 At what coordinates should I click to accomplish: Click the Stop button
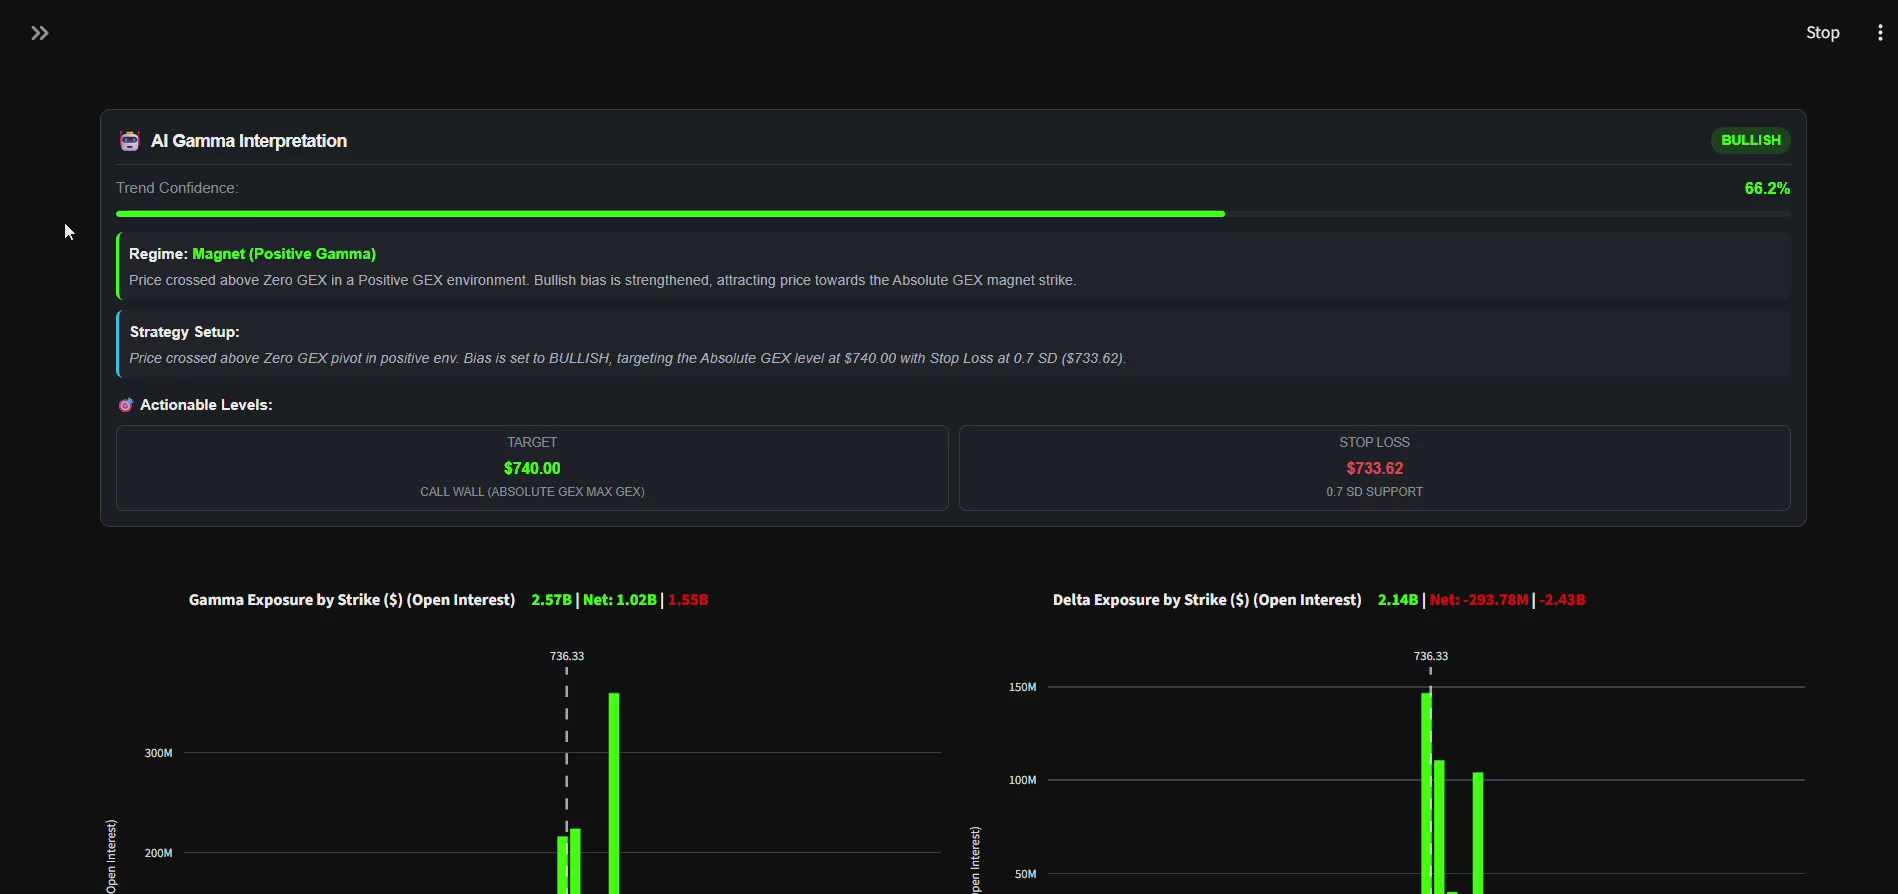1822,33
